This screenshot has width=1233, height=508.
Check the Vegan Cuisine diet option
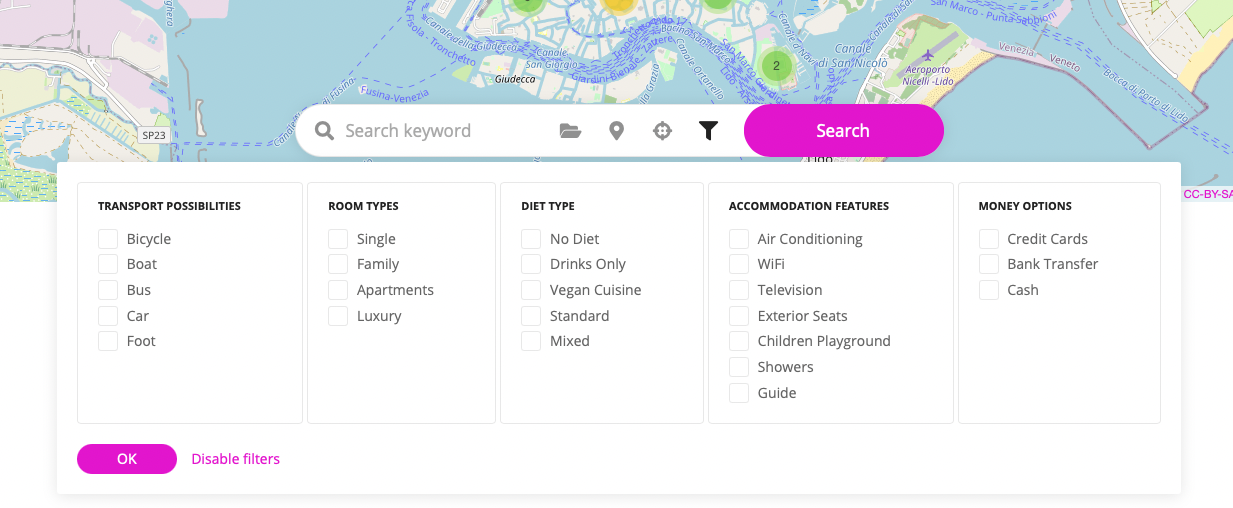click(531, 290)
